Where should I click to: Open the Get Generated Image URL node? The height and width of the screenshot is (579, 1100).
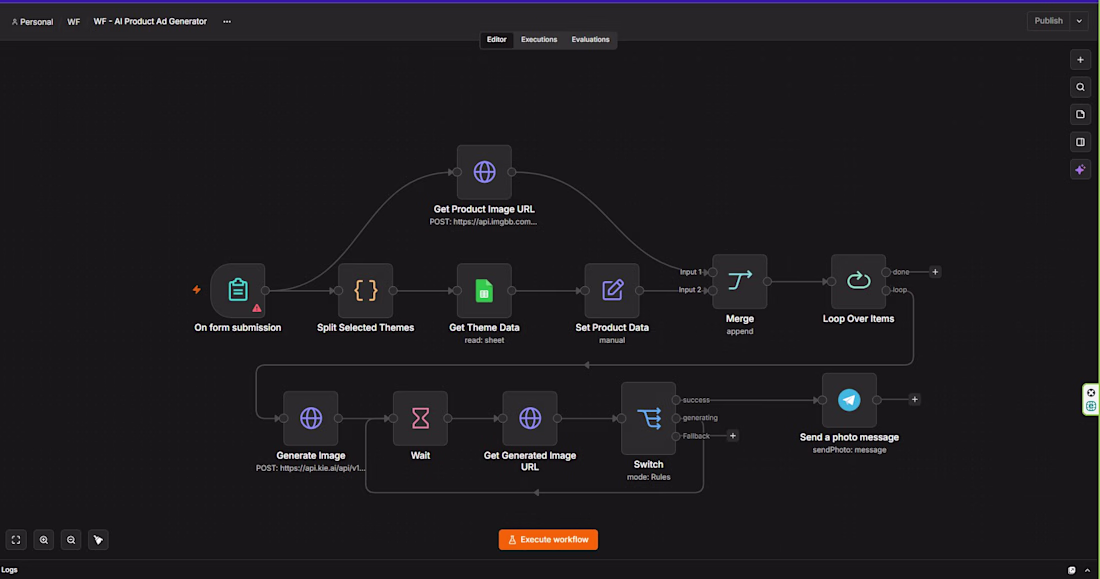pyautogui.click(x=530, y=418)
